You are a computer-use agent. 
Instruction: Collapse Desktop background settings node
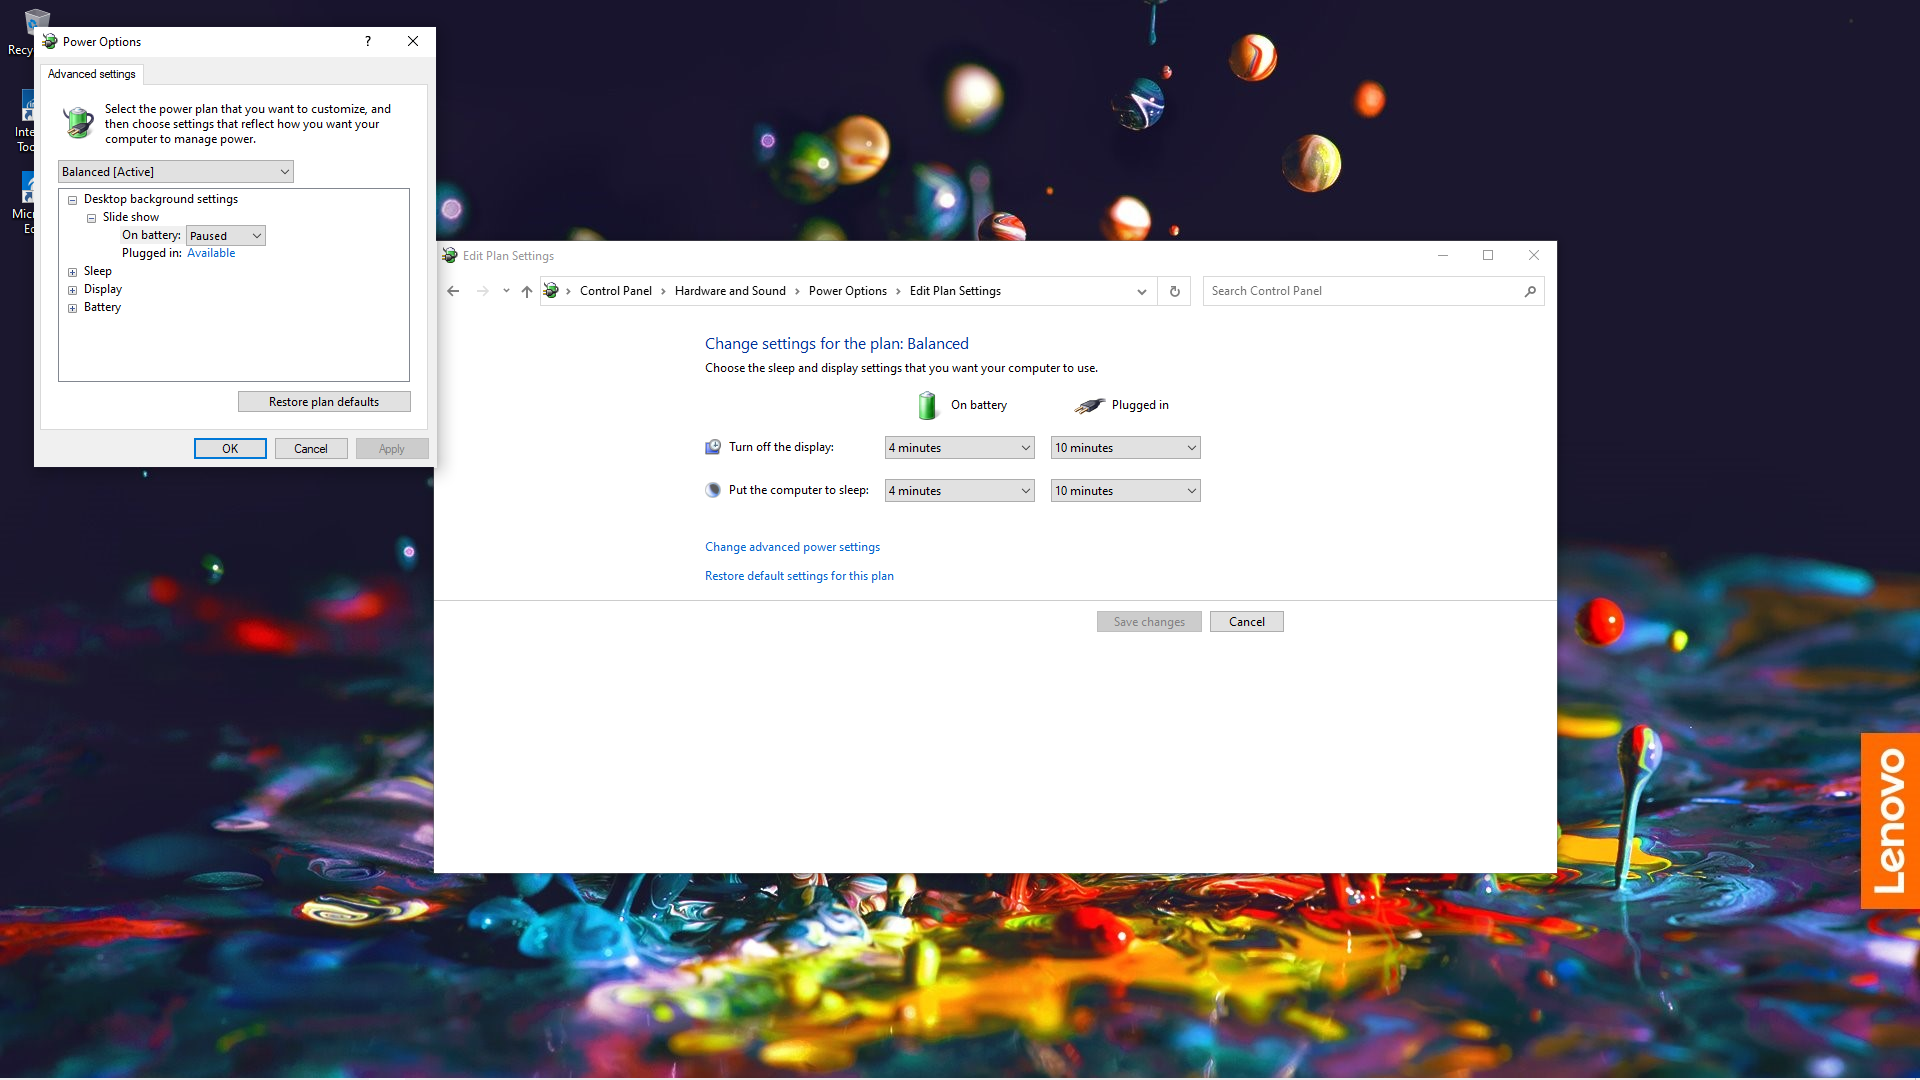tap(72, 200)
